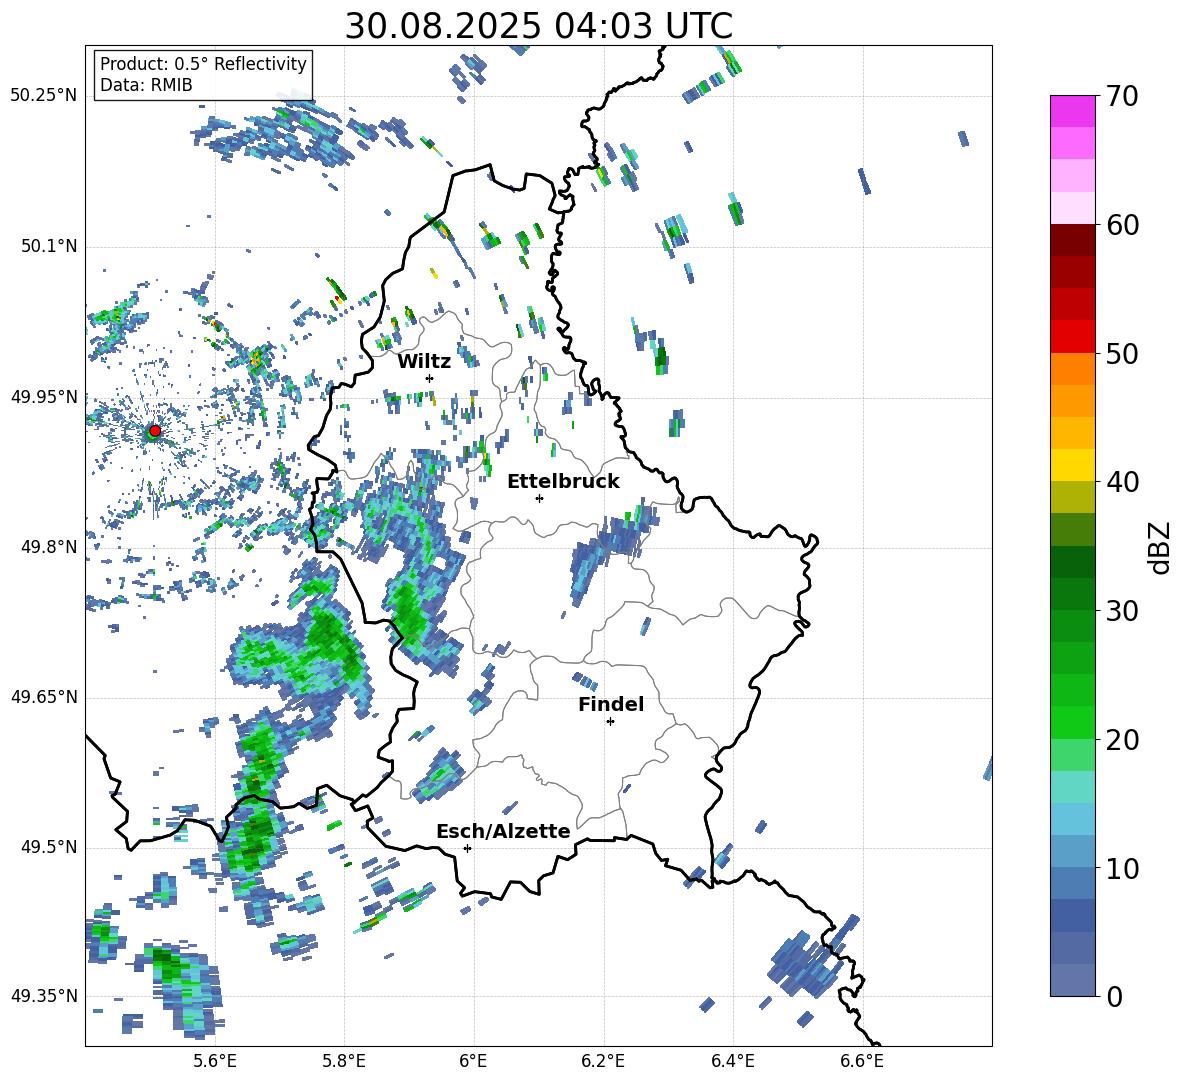The height and width of the screenshot is (1081, 1184).
Task: Click the 49.95°N latitude label
Action: pos(44,397)
